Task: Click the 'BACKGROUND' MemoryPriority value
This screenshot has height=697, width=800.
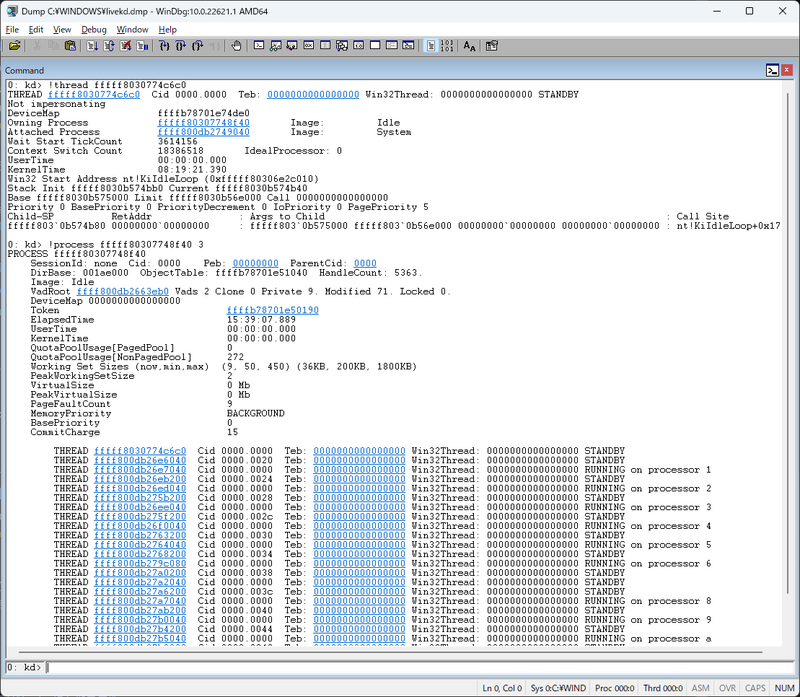Action: point(256,413)
